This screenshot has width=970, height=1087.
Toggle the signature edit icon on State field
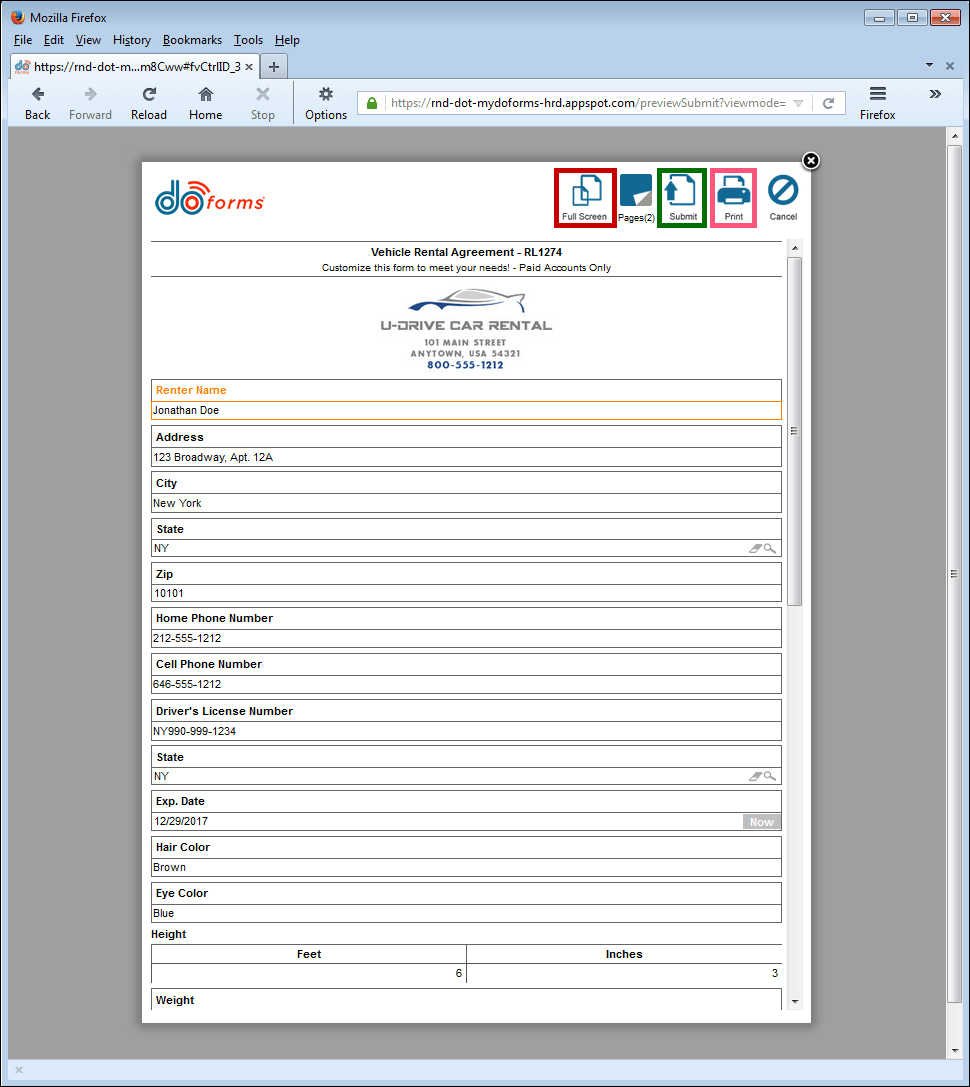click(x=755, y=548)
